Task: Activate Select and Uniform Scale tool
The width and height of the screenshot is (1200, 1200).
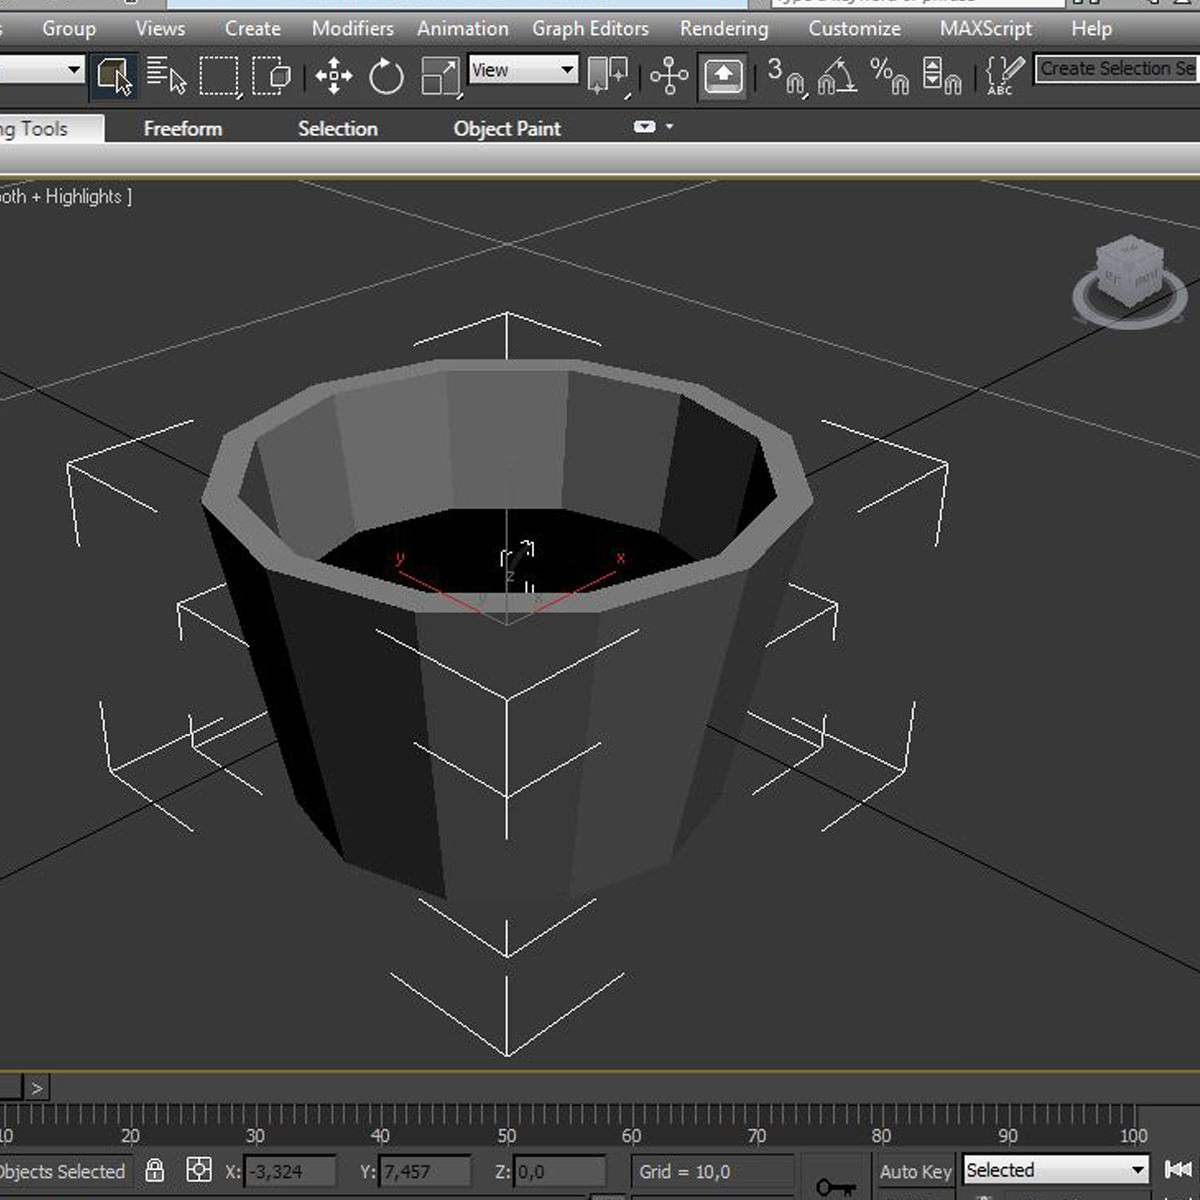Action: pos(440,76)
